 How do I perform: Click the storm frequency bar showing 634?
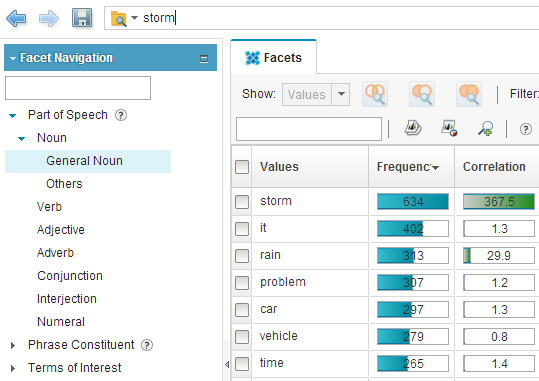pyautogui.click(x=413, y=202)
